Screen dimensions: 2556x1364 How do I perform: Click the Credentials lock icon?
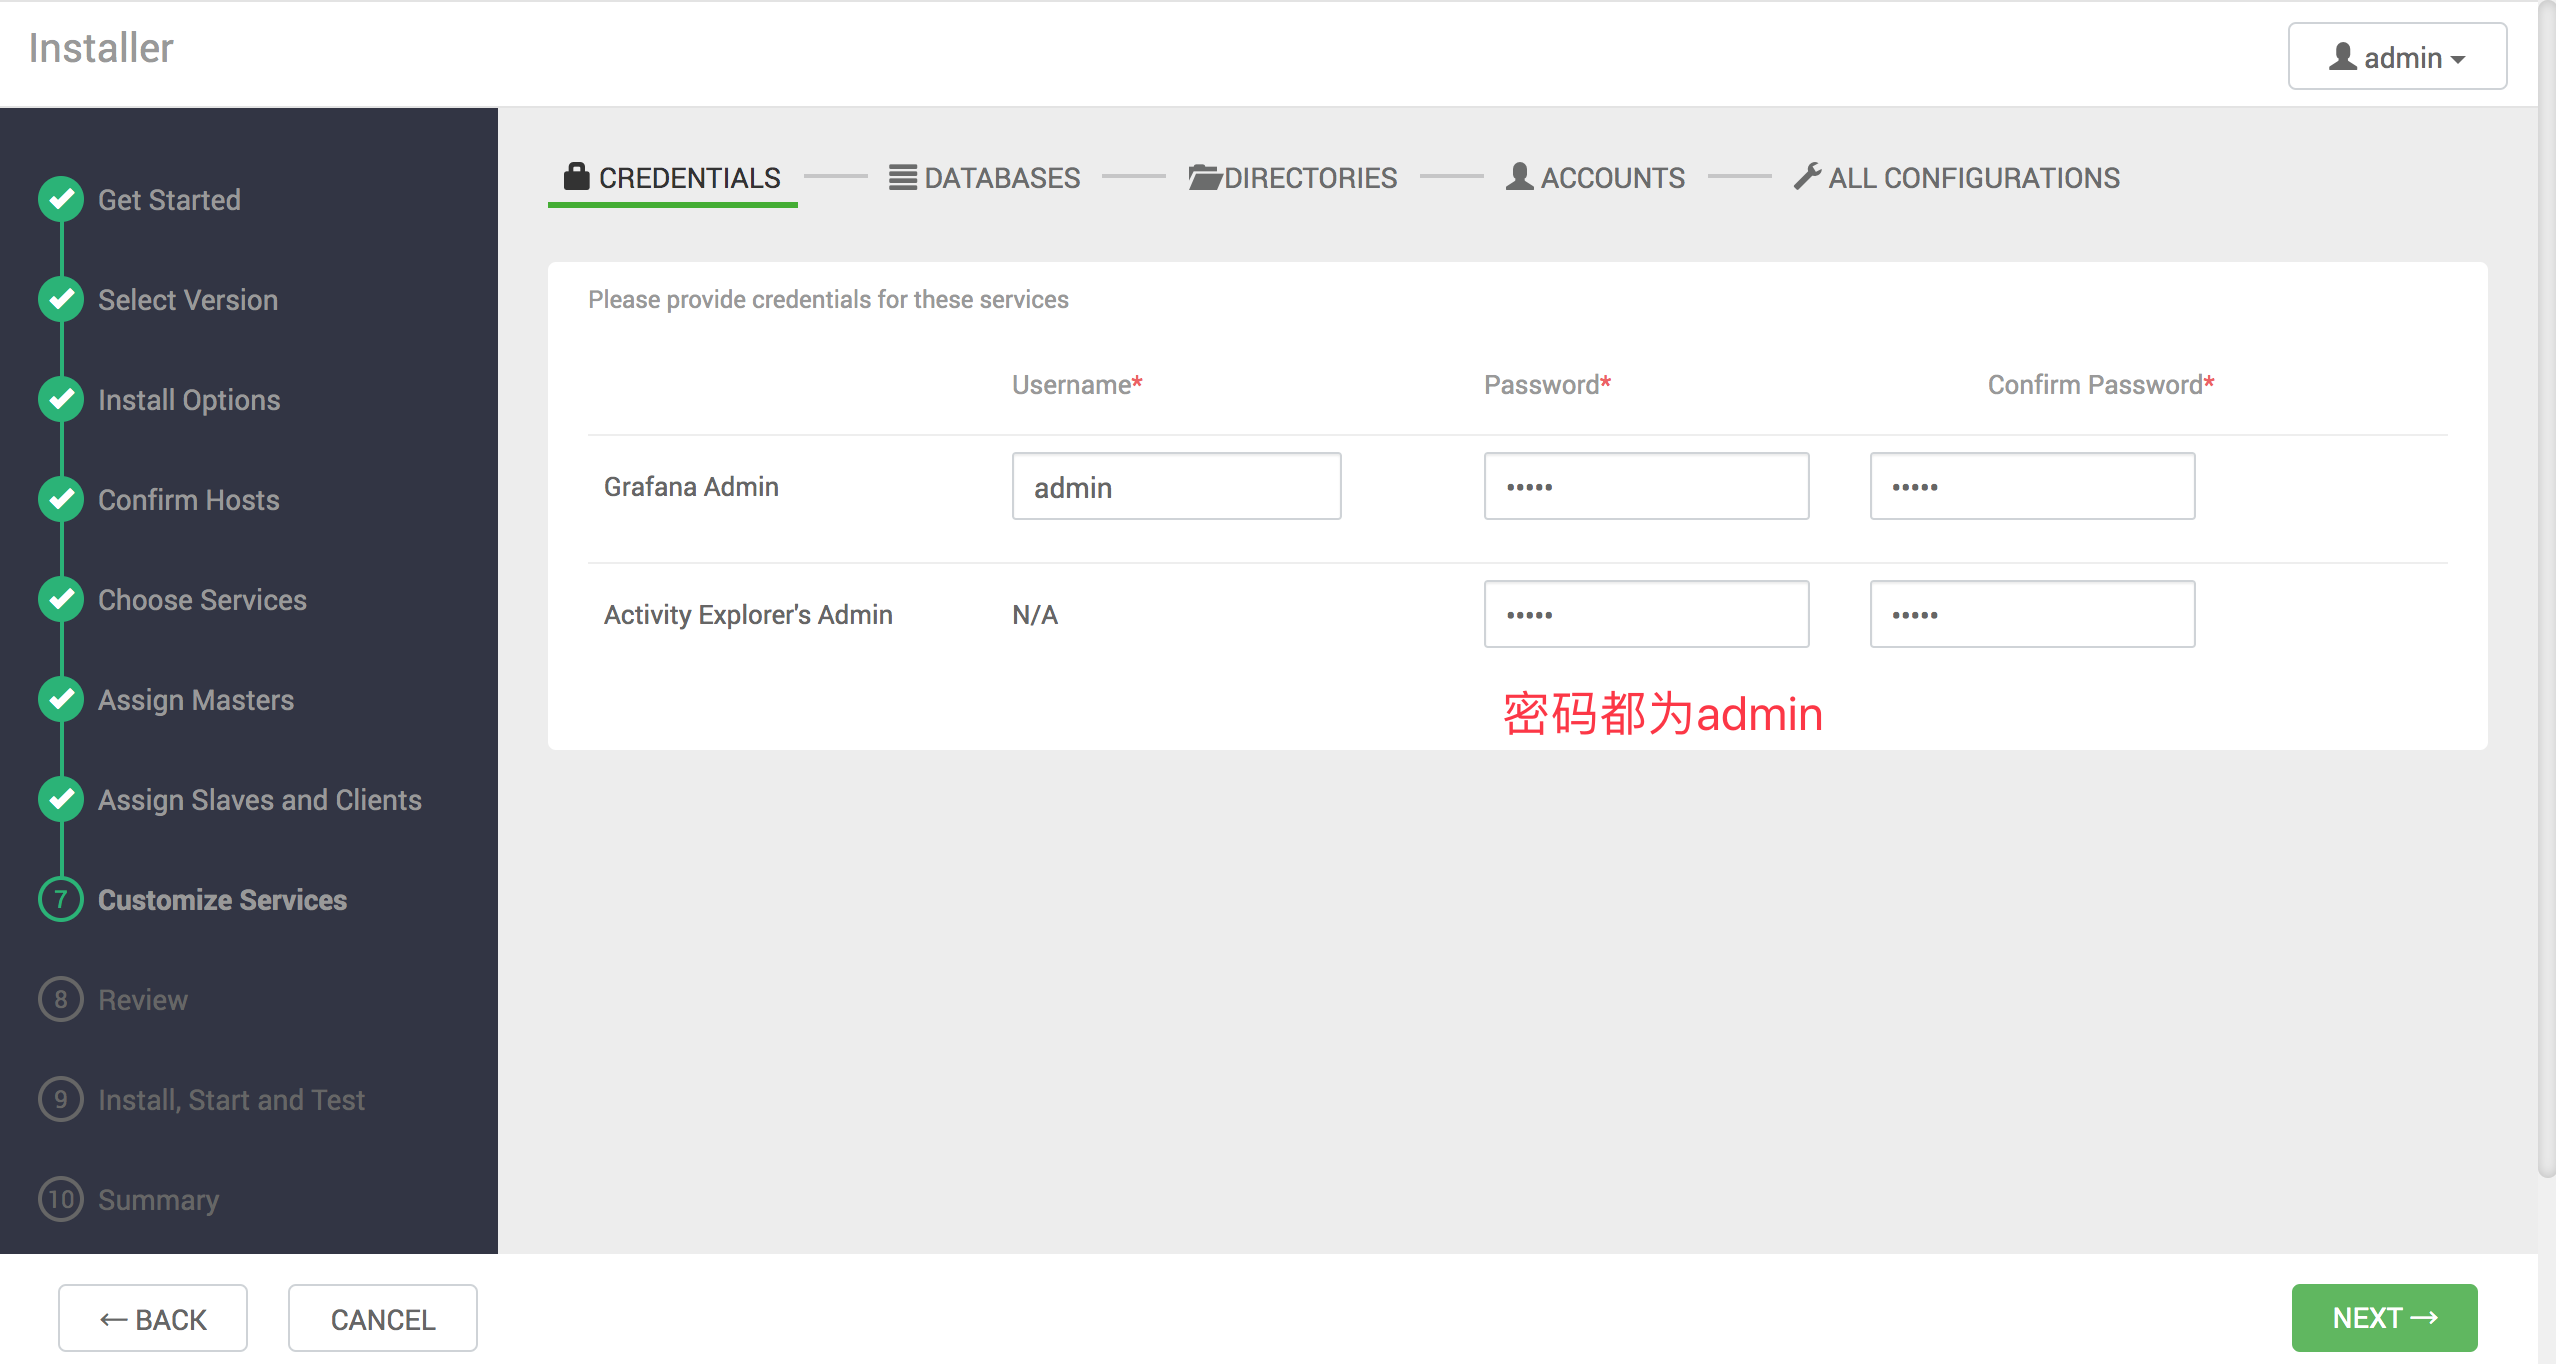click(576, 177)
